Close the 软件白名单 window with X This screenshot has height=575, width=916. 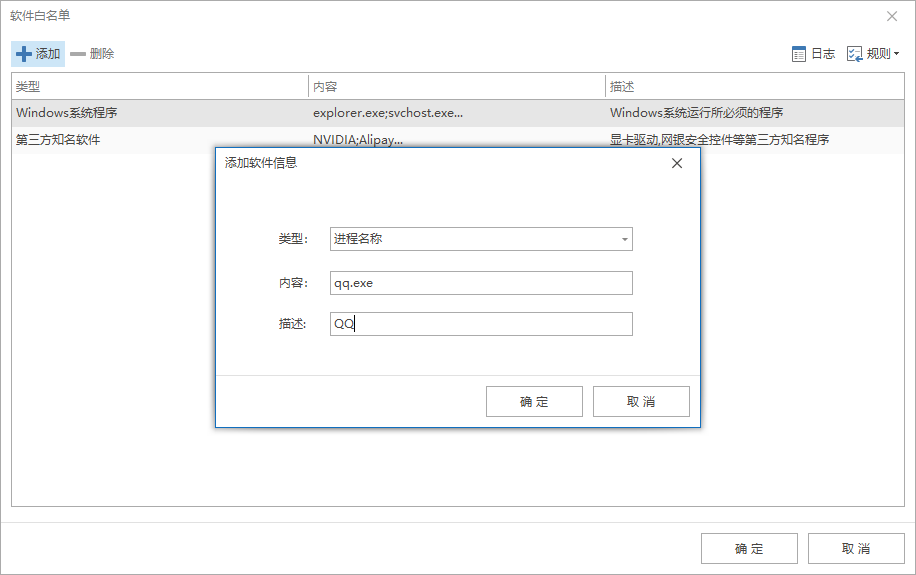892,16
